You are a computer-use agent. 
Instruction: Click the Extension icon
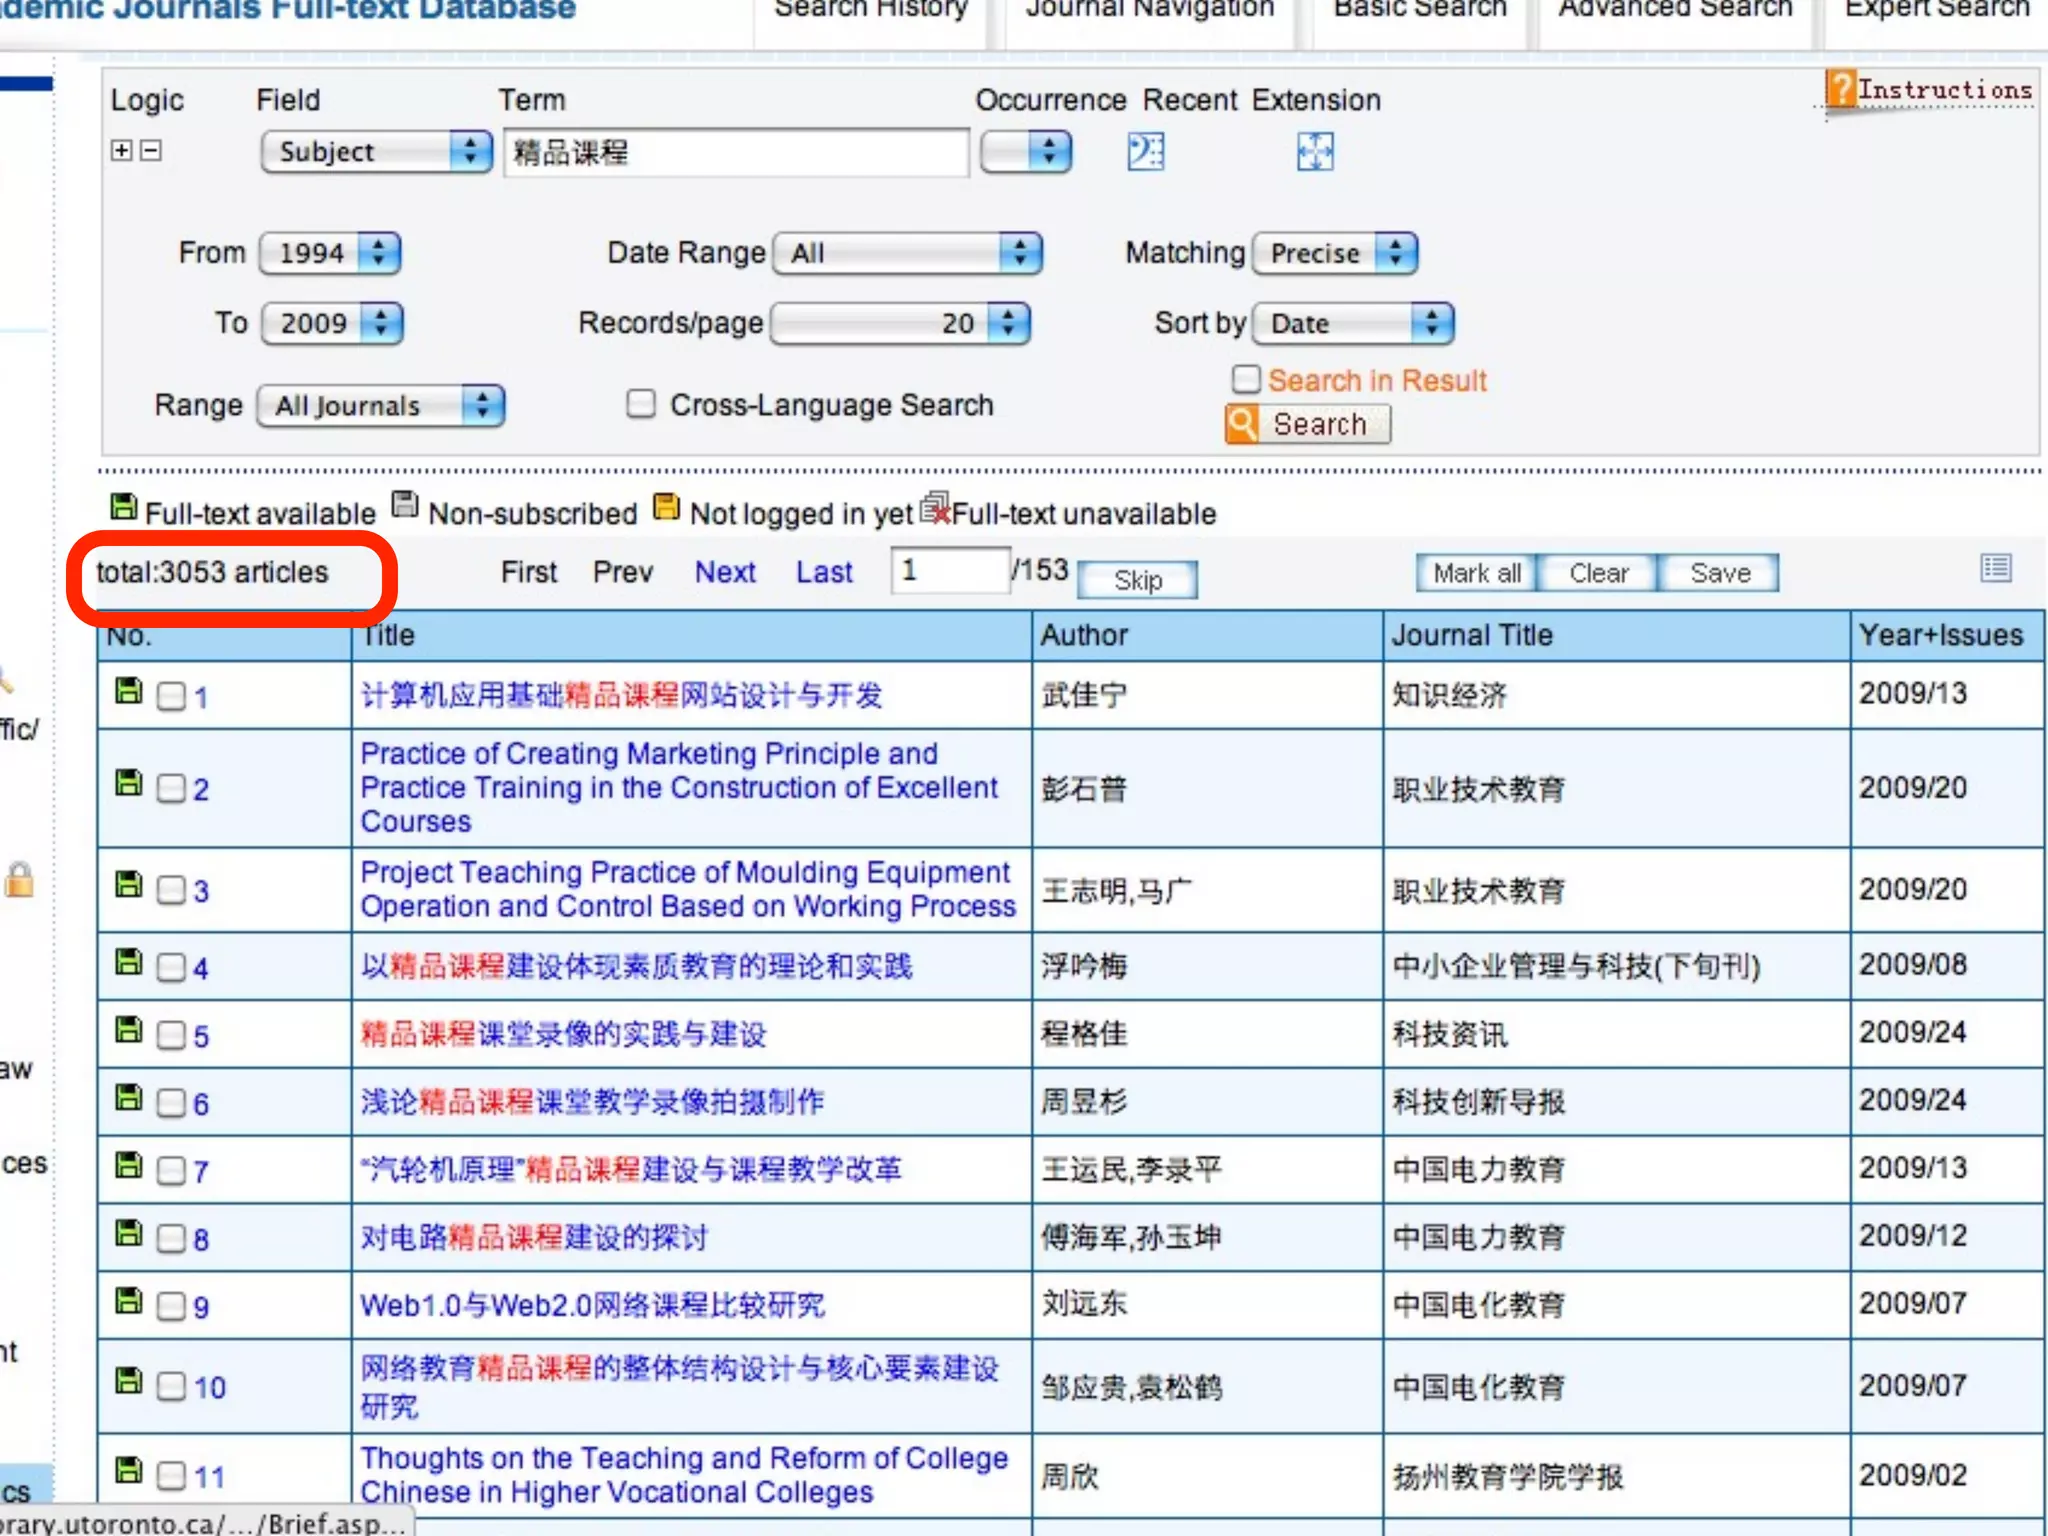click(1314, 152)
